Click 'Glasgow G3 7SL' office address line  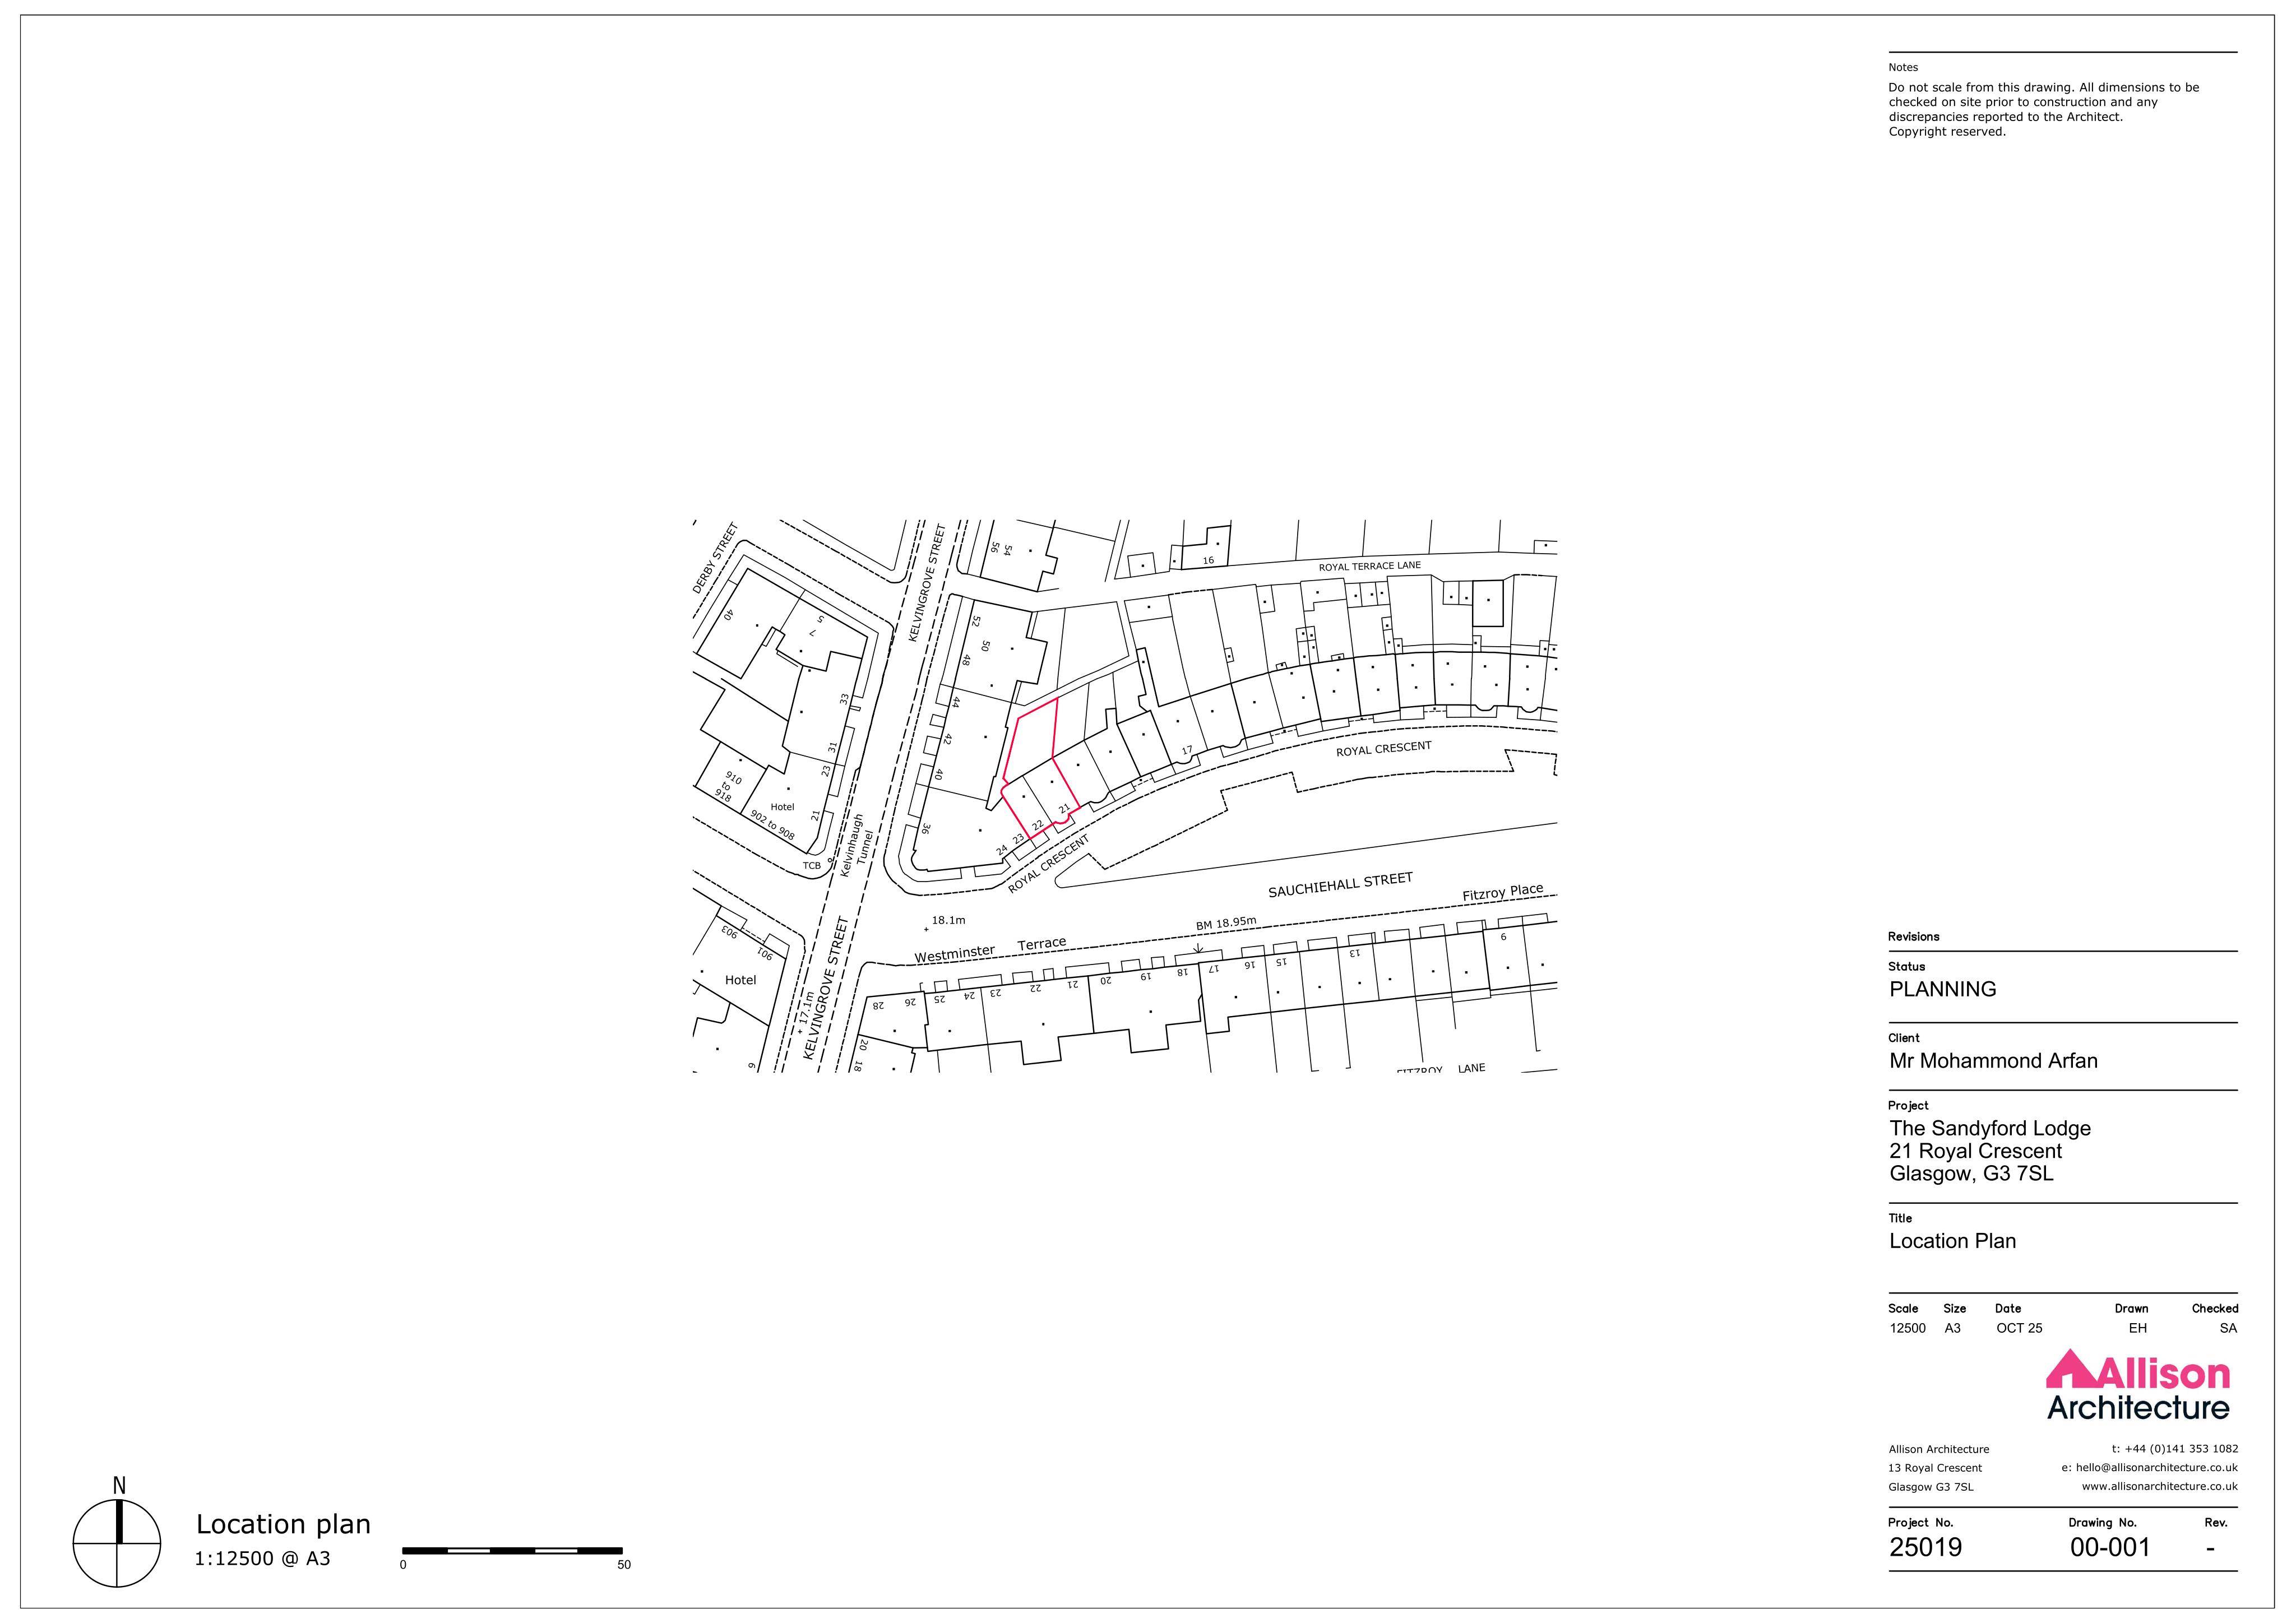[1931, 1487]
